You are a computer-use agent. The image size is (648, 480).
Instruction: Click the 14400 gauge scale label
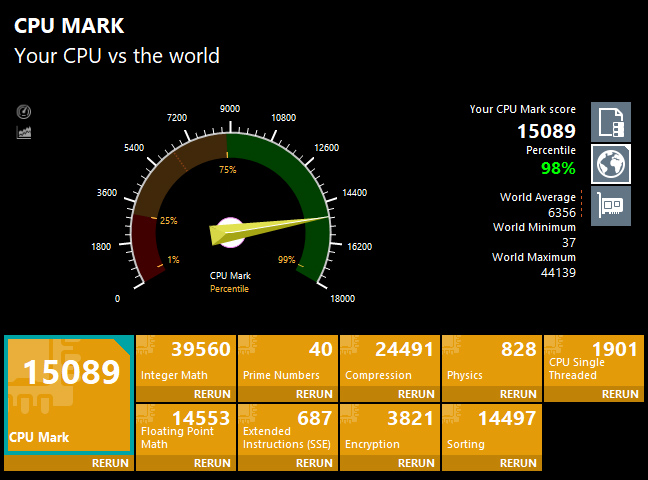coord(355,193)
